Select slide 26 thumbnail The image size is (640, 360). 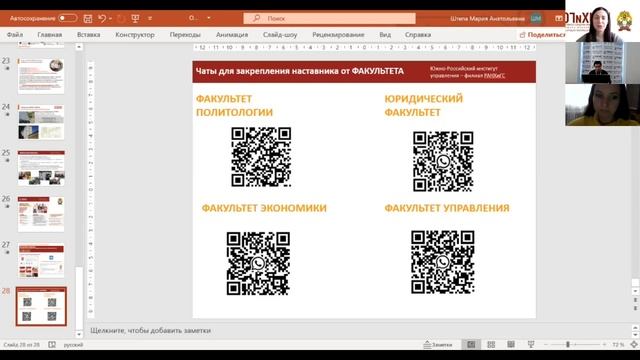[41, 214]
